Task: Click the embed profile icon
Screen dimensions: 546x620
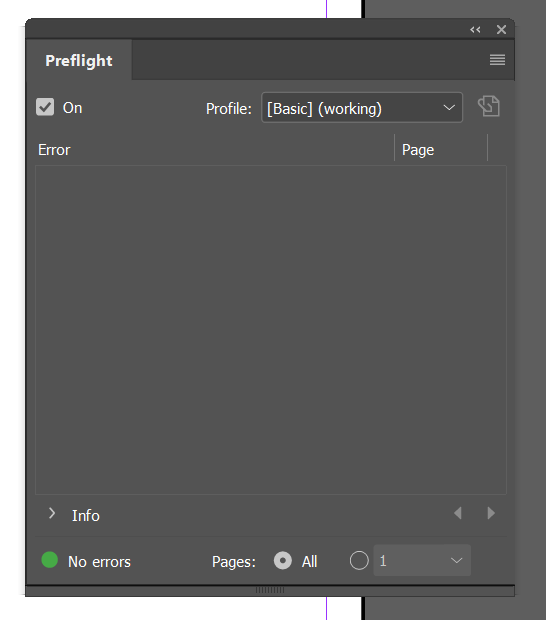Action: click(x=489, y=106)
